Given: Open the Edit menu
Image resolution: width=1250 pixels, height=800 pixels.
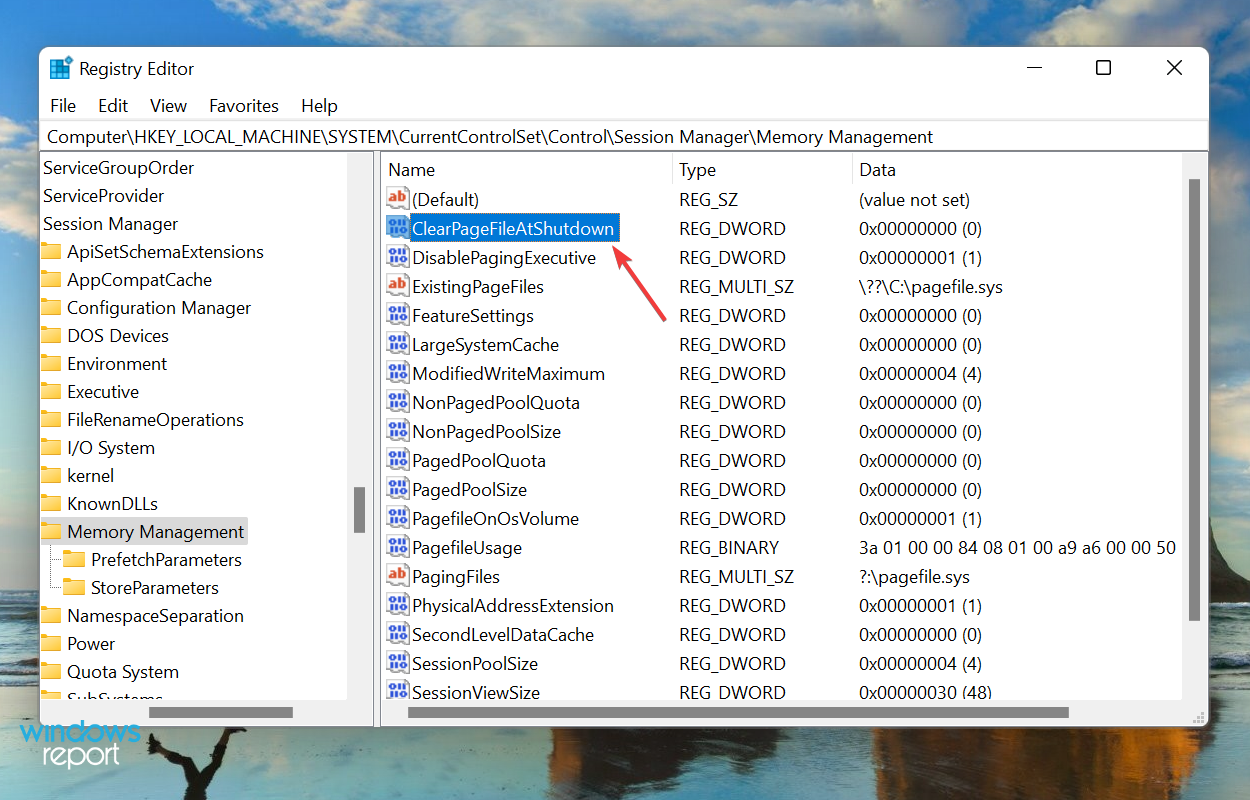Looking at the screenshot, I should [112, 105].
